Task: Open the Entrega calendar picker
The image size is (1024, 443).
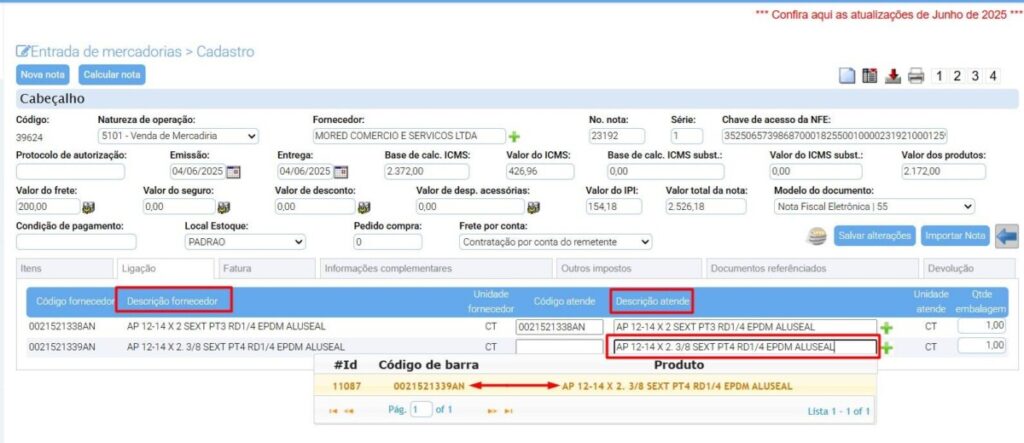Action: [x=340, y=172]
